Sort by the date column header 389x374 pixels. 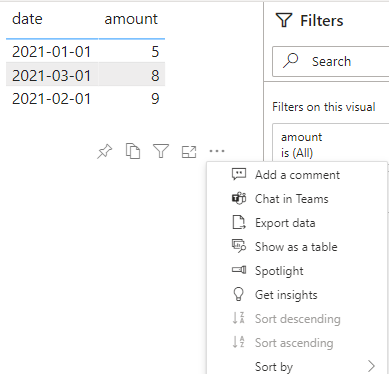point(27,19)
